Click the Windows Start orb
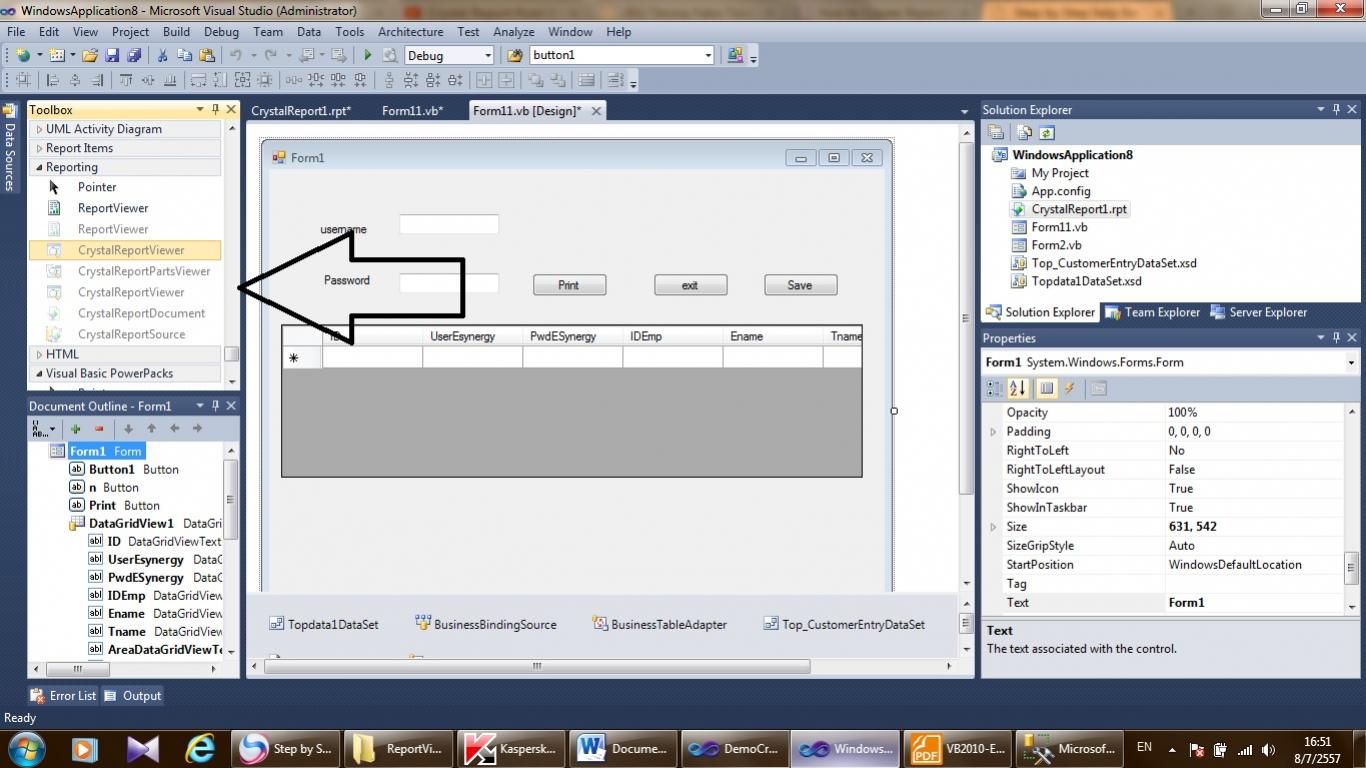Screen dimensions: 1366x768 pyautogui.click(x=25, y=748)
